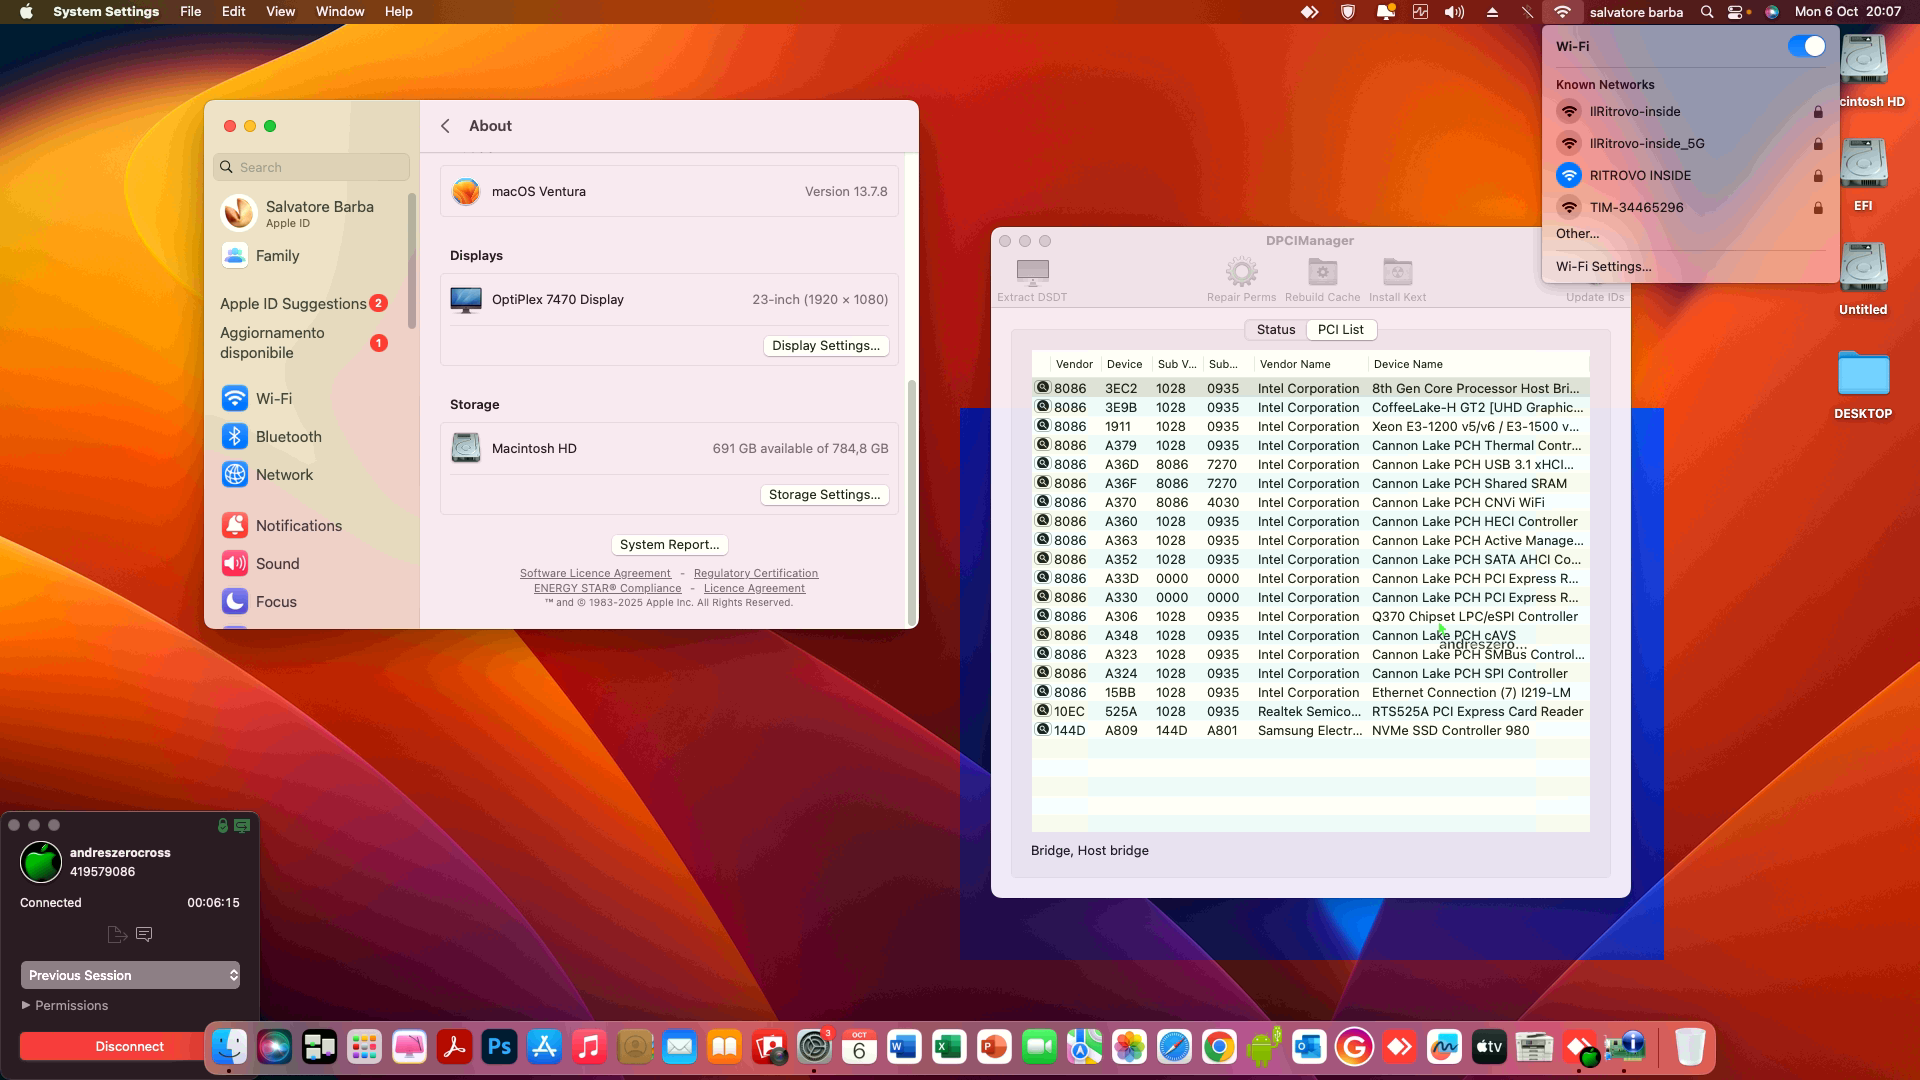The image size is (1920, 1080).
Task: Select the CoffeeLake-H GT2 UHD Graphics row
Action: pyautogui.click(x=1310, y=408)
